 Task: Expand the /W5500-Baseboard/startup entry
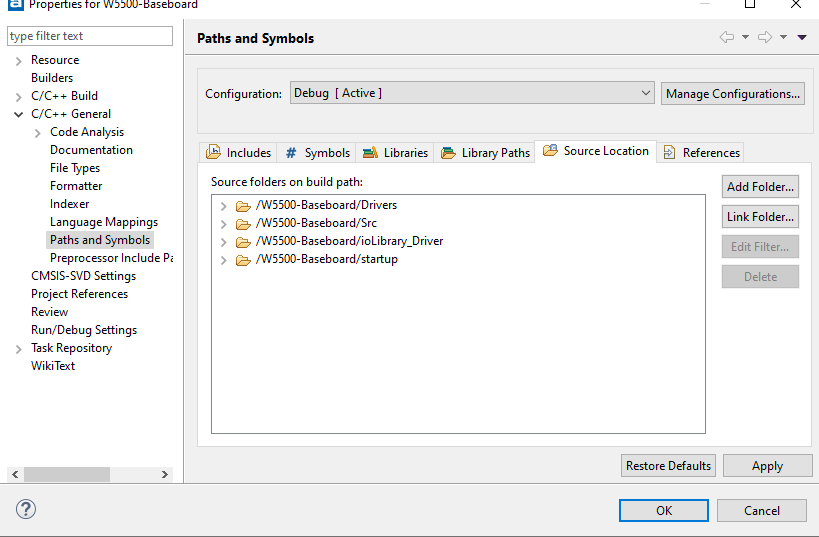click(x=224, y=260)
